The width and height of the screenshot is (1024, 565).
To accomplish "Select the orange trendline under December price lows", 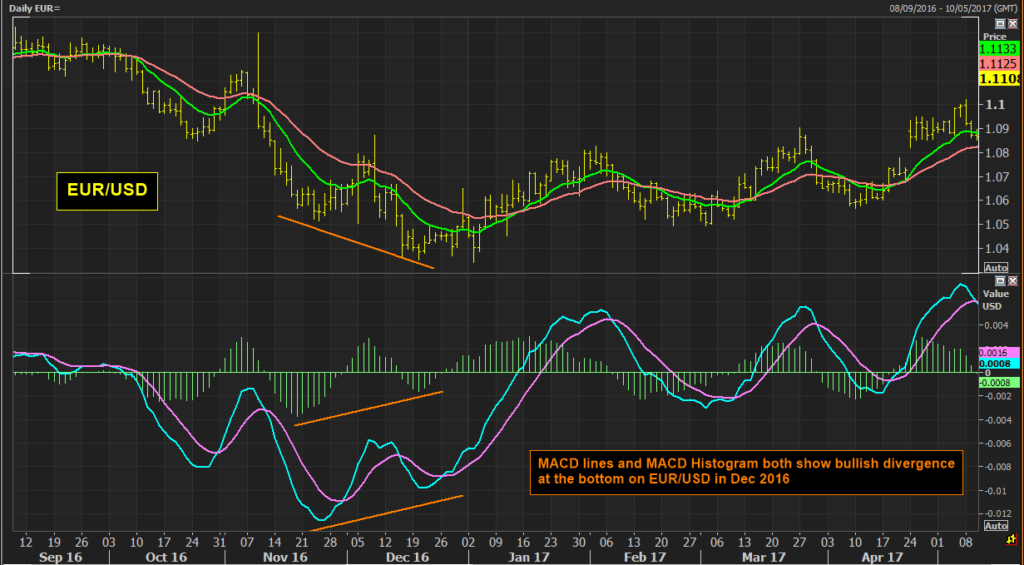I will [355, 242].
